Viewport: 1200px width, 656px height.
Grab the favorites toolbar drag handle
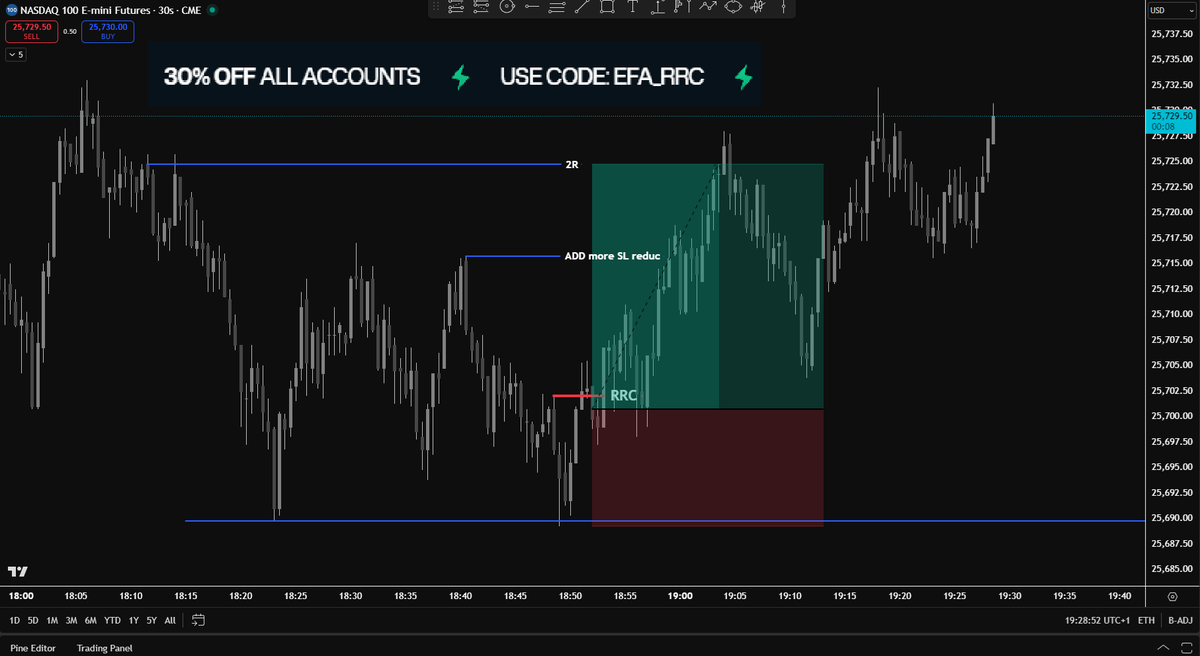coord(436,7)
